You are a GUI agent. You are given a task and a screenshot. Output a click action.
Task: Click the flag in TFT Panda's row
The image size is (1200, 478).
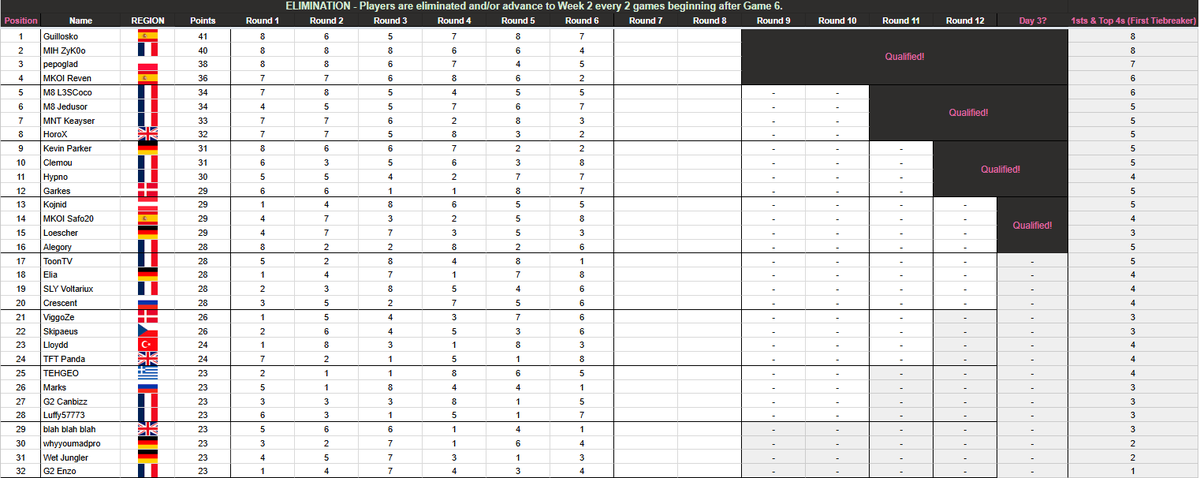point(148,359)
